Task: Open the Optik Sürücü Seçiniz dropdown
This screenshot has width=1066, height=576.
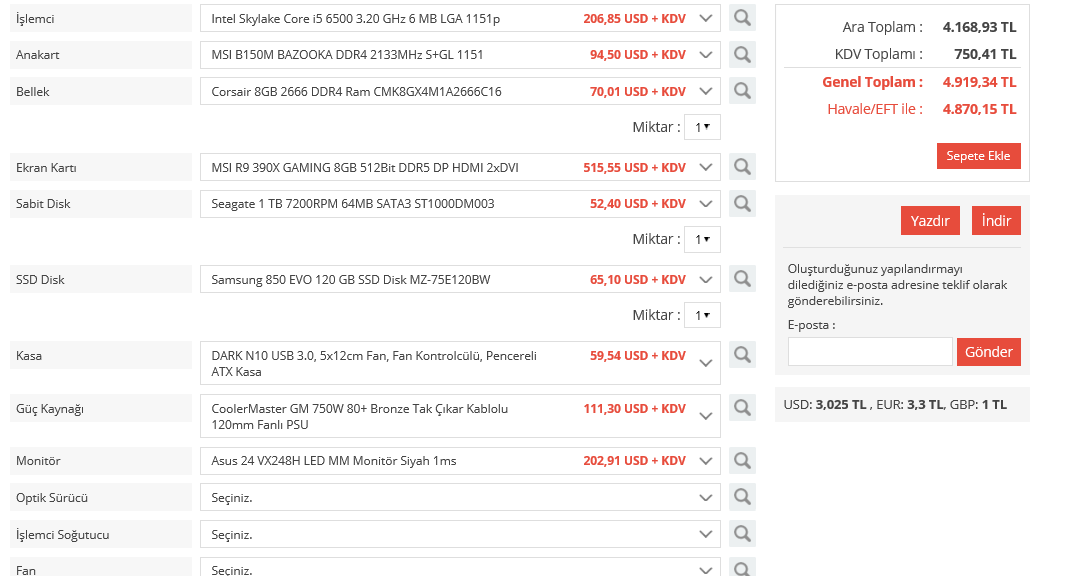Action: coord(459,497)
